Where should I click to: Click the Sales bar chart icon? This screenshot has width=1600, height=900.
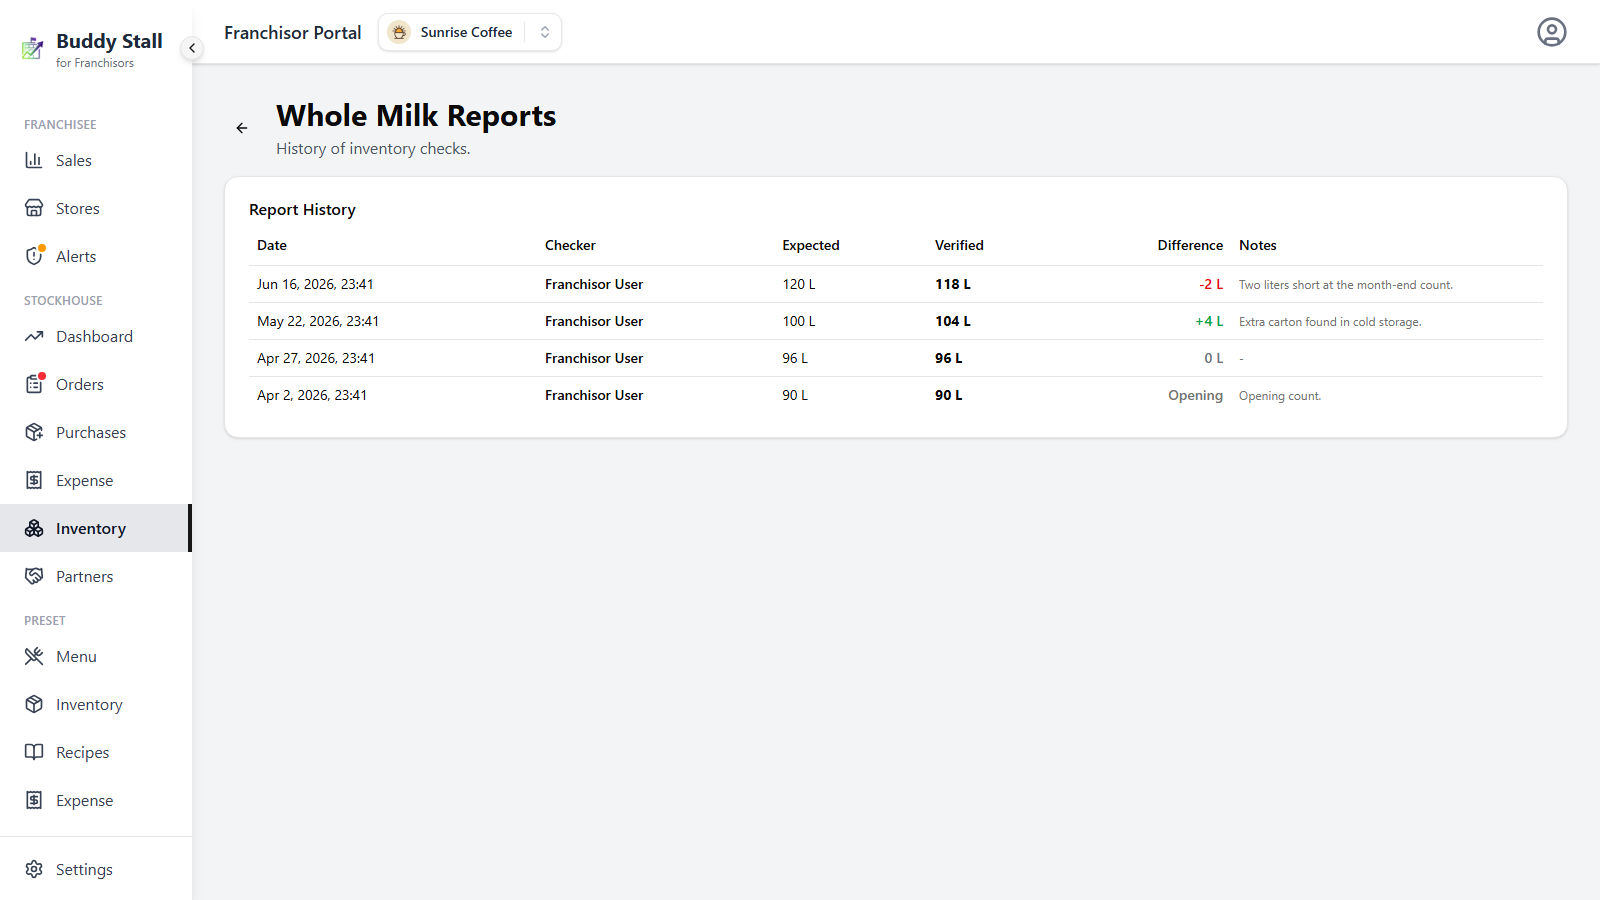[x=34, y=160]
